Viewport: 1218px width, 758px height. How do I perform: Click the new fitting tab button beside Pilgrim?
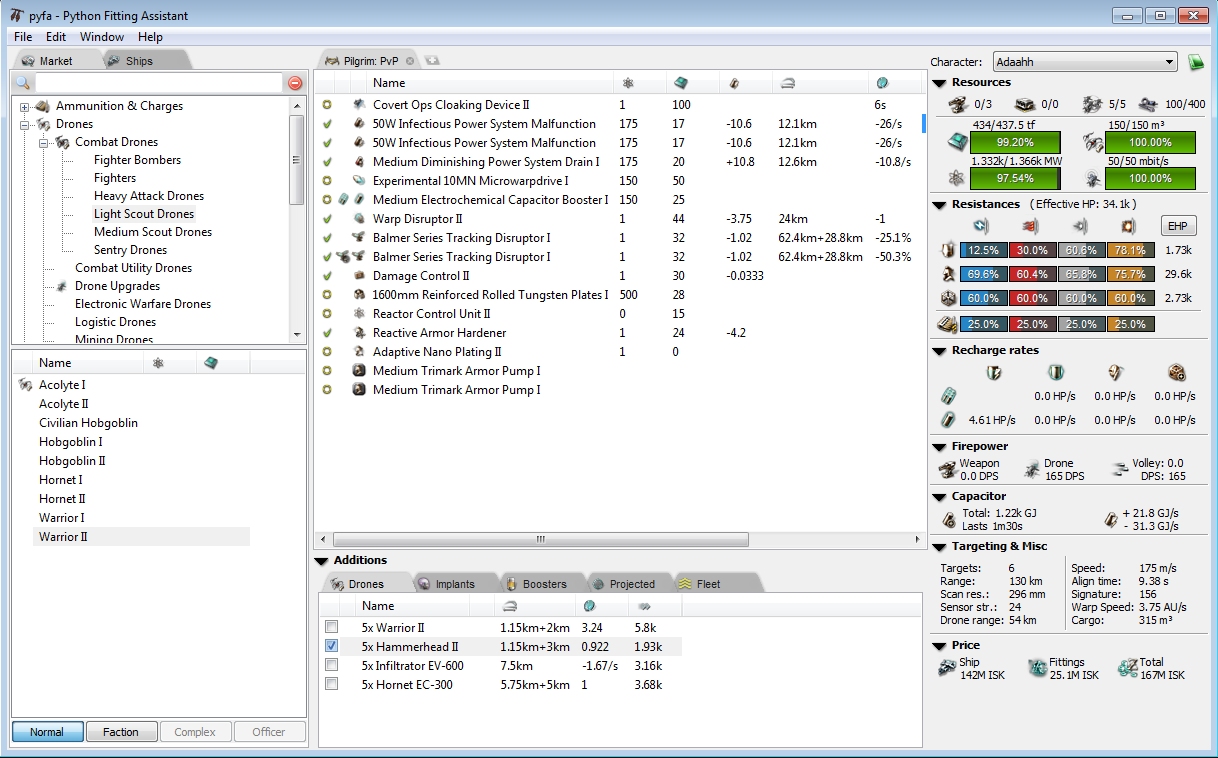pyautogui.click(x=432, y=60)
